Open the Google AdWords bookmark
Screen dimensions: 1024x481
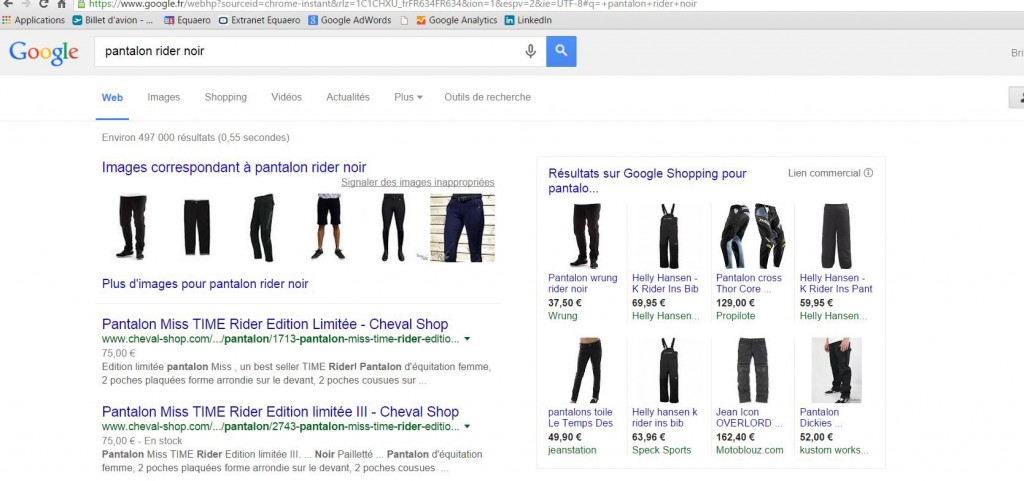click(x=349, y=20)
